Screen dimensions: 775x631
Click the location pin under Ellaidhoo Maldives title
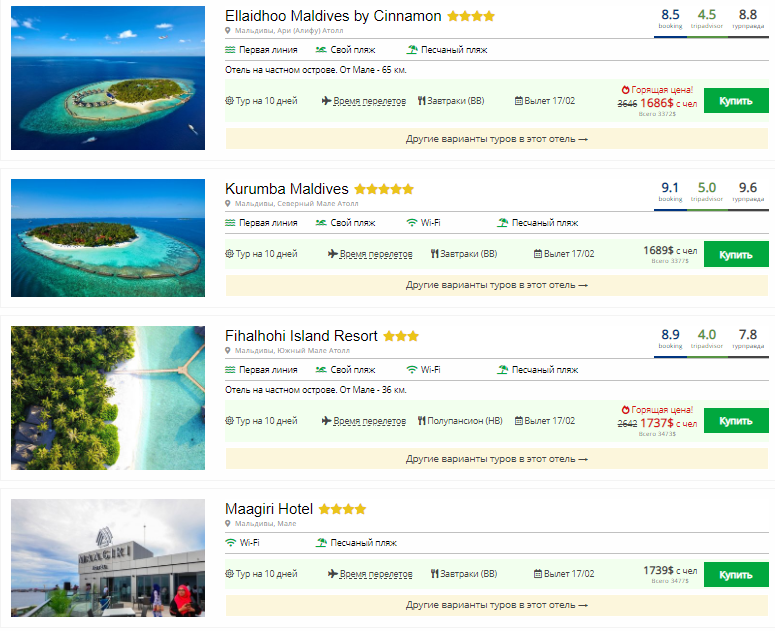click(x=229, y=31)
